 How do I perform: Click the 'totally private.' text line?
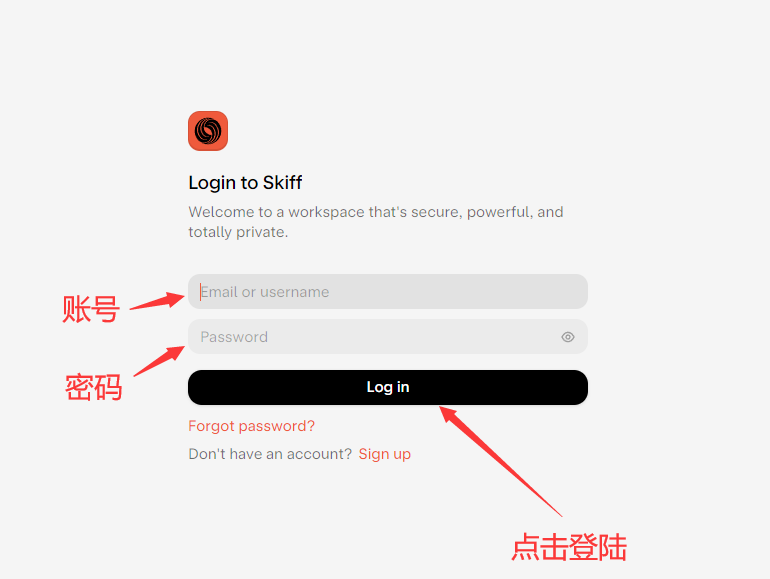click(x=238, y=232)
